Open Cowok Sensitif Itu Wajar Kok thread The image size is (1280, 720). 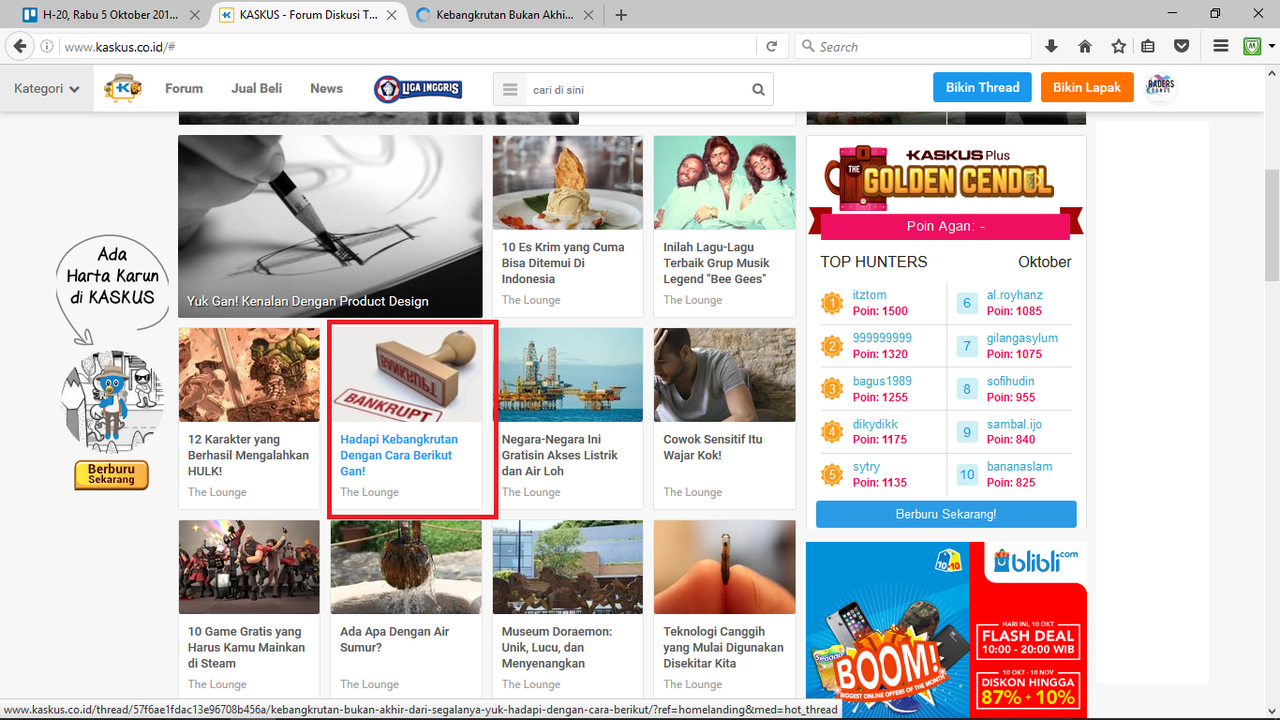tap(713, 447)
